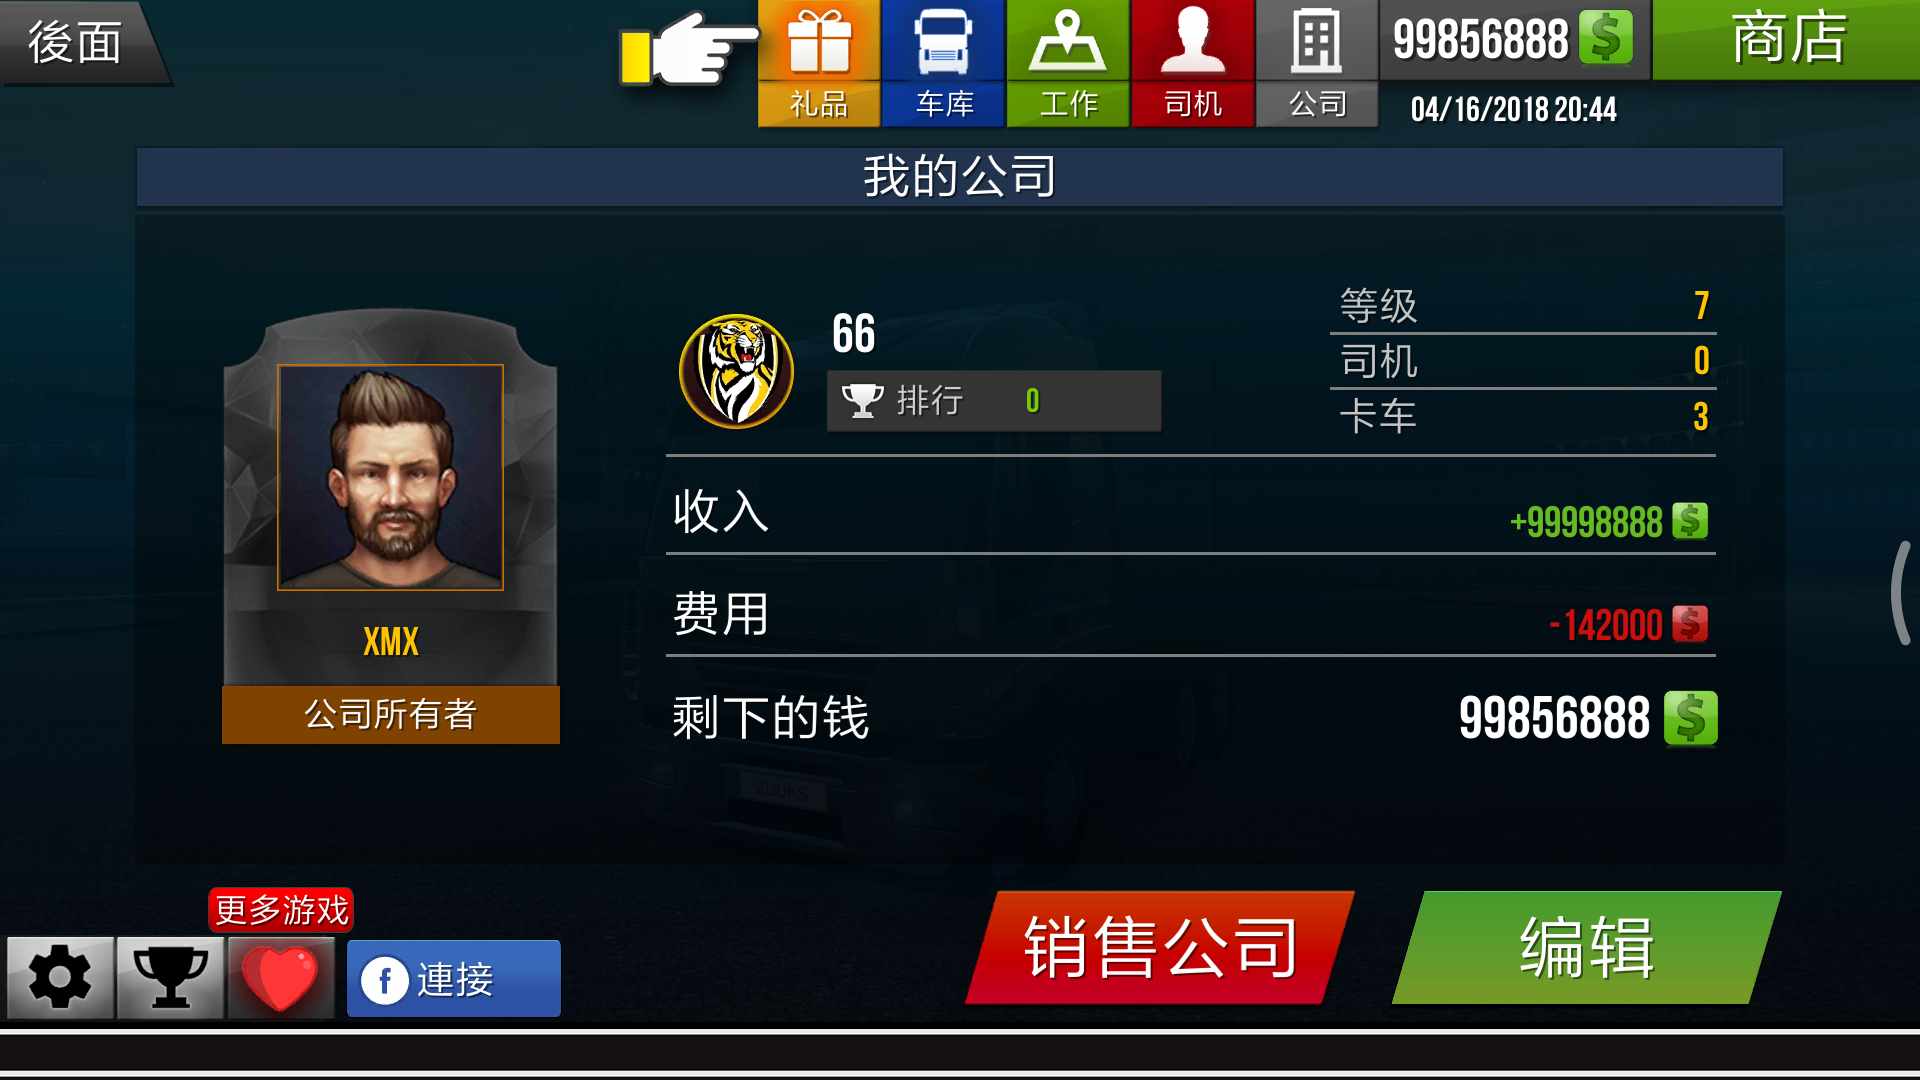Tap the red heart icon
This screenshot has height=1080, width=1920.
280,977
